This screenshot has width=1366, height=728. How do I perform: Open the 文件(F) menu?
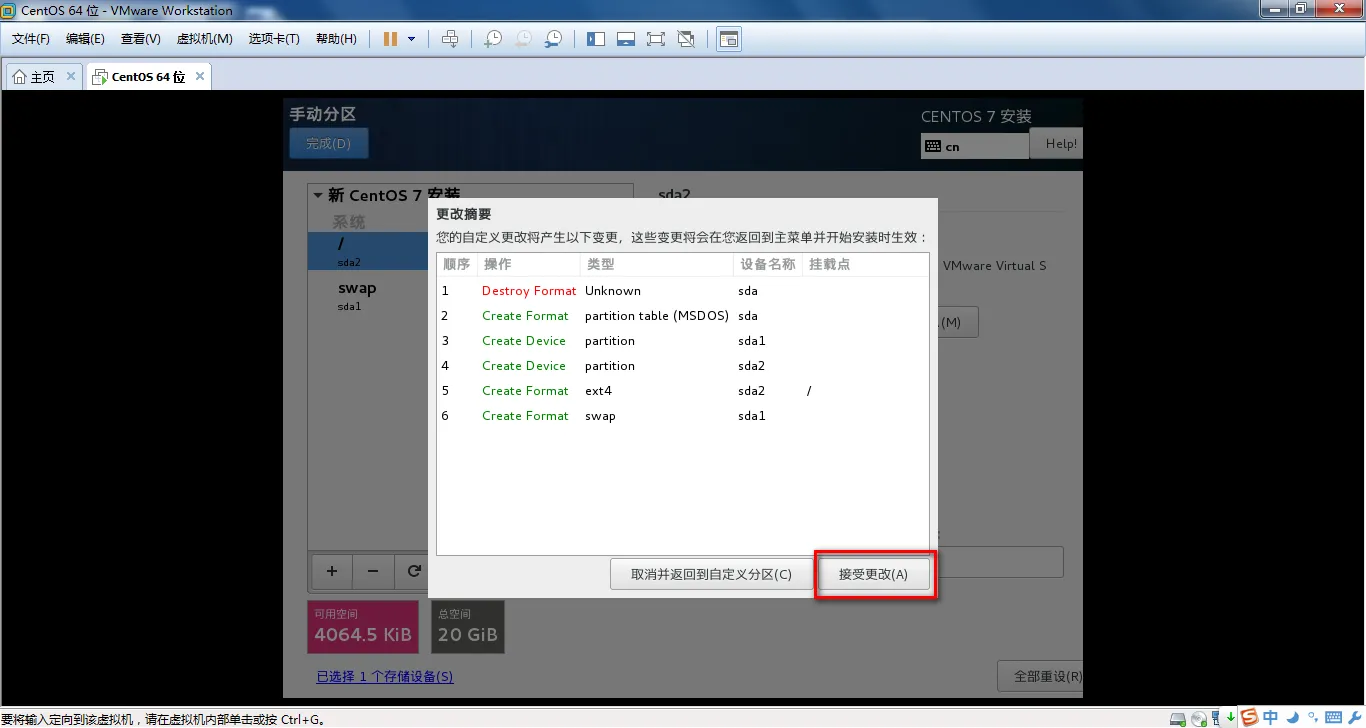(x=31, y=39)
